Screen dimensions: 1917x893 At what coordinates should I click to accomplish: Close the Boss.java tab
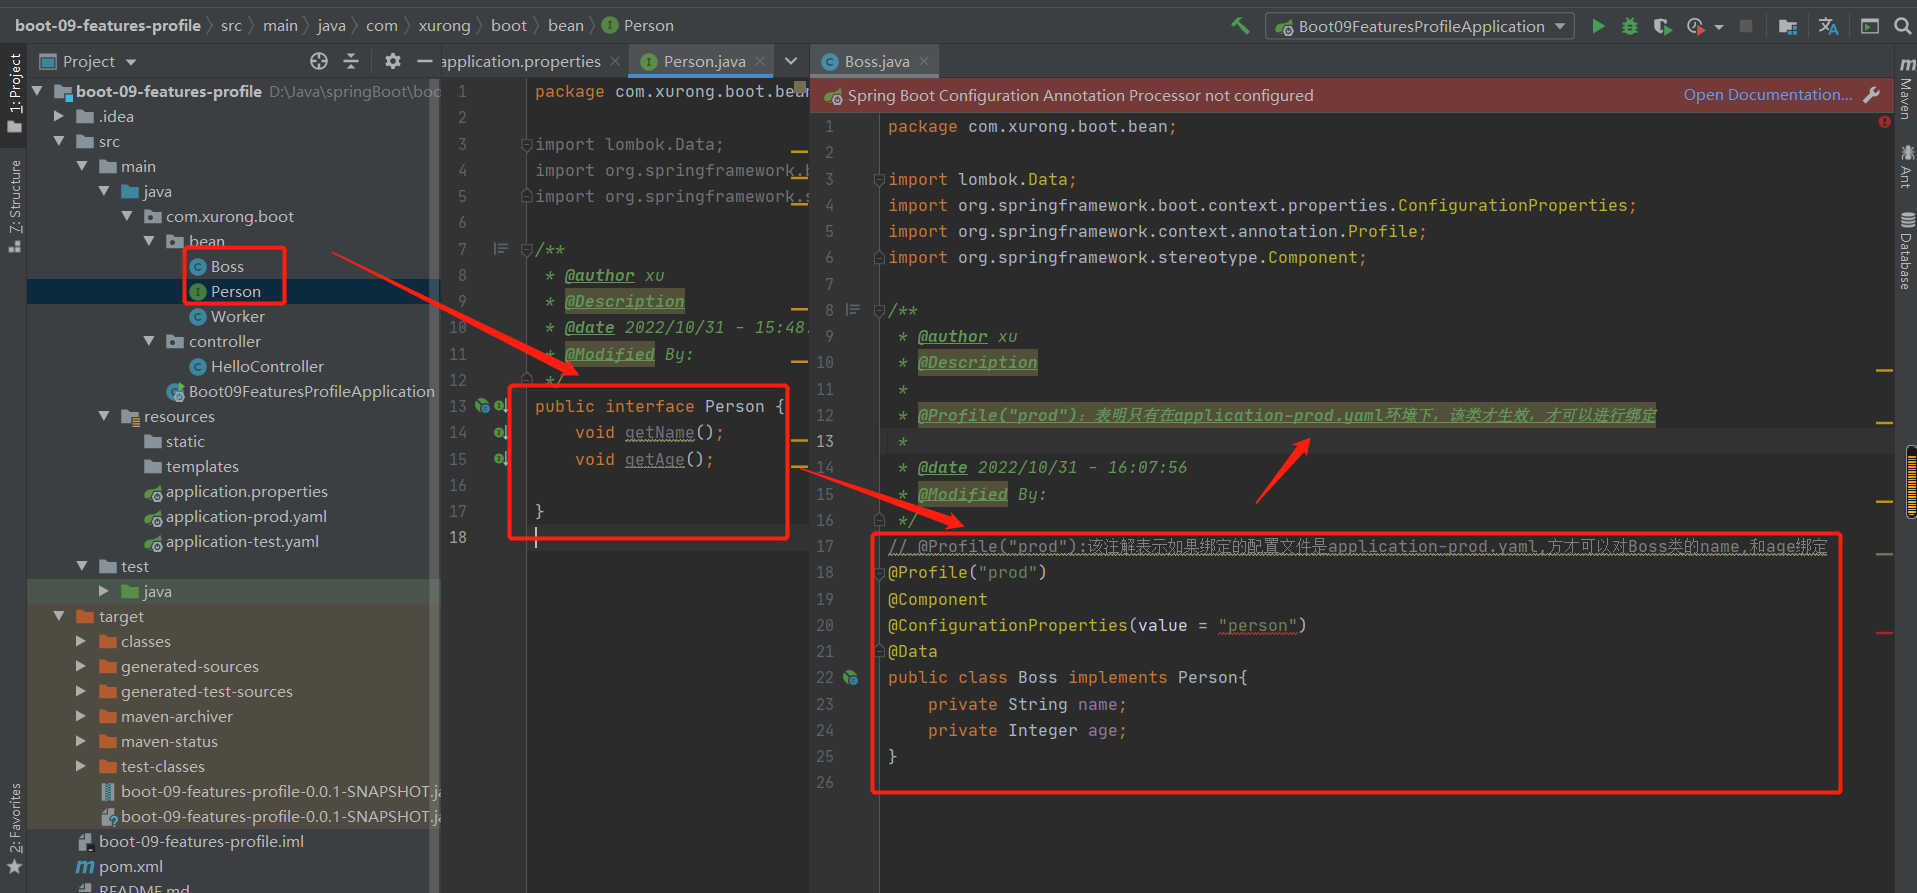click(x=924, y=61)
